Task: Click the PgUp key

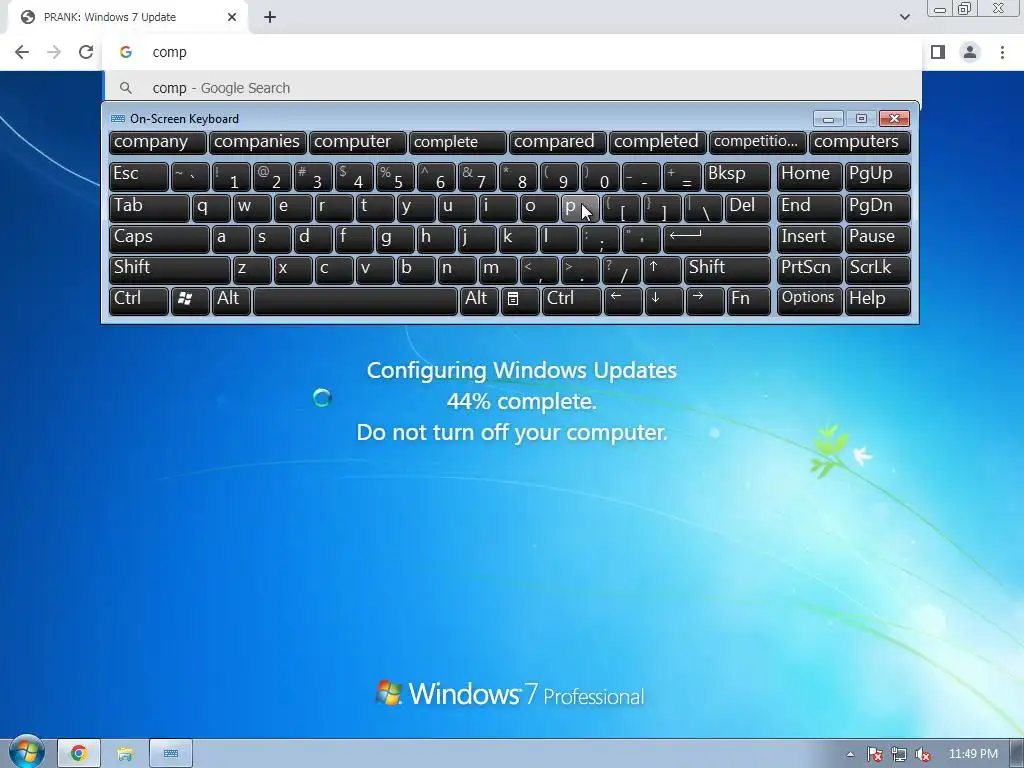Action: [877, 176]
